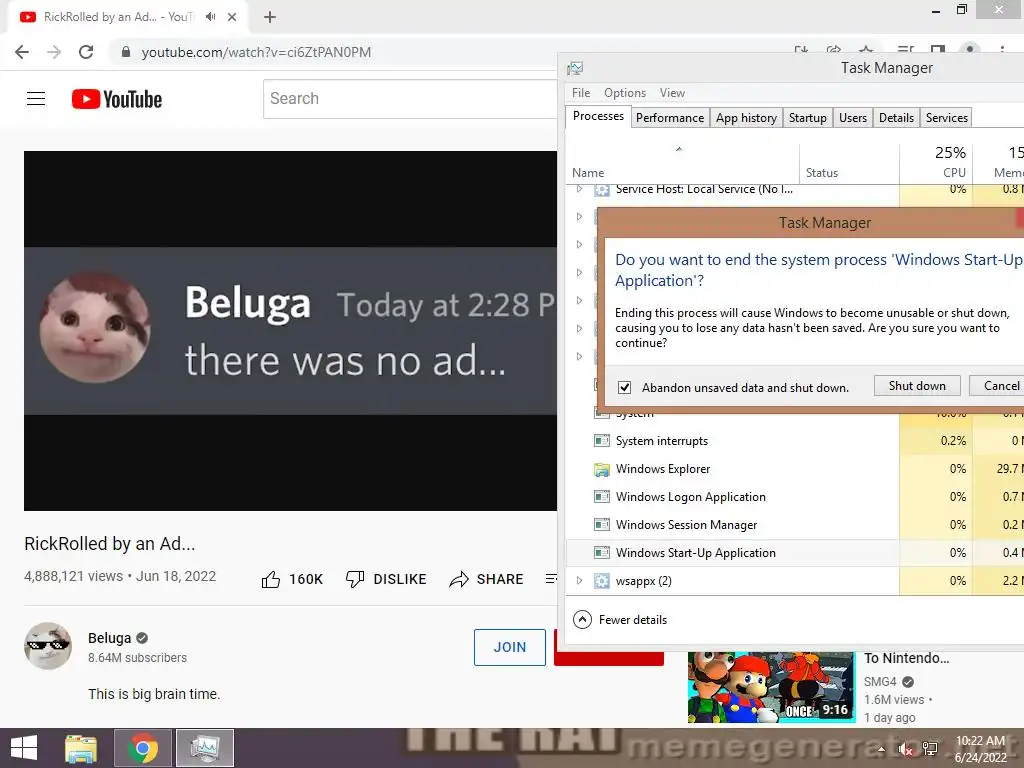
Task: Show hidden tray icons arrow
Action: coord(882,750)
